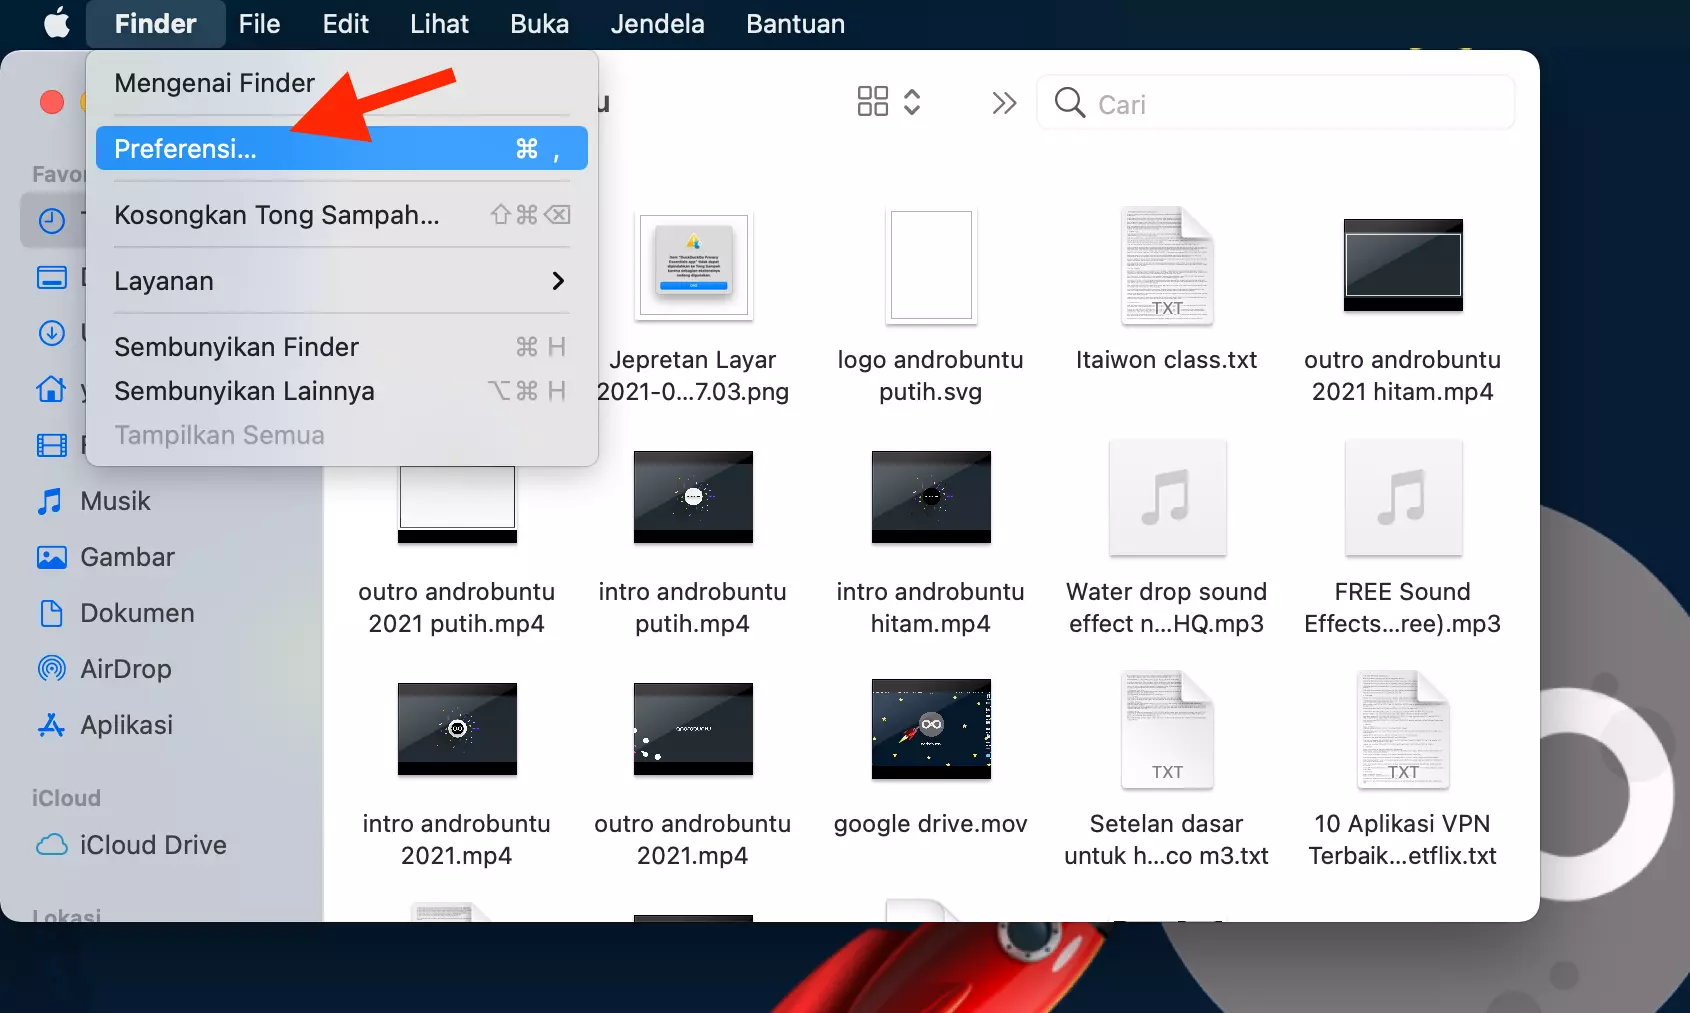Select Kosongkan Tong Sampah option
Screen dimensions: 1690x1013
(x=277, y=214)
